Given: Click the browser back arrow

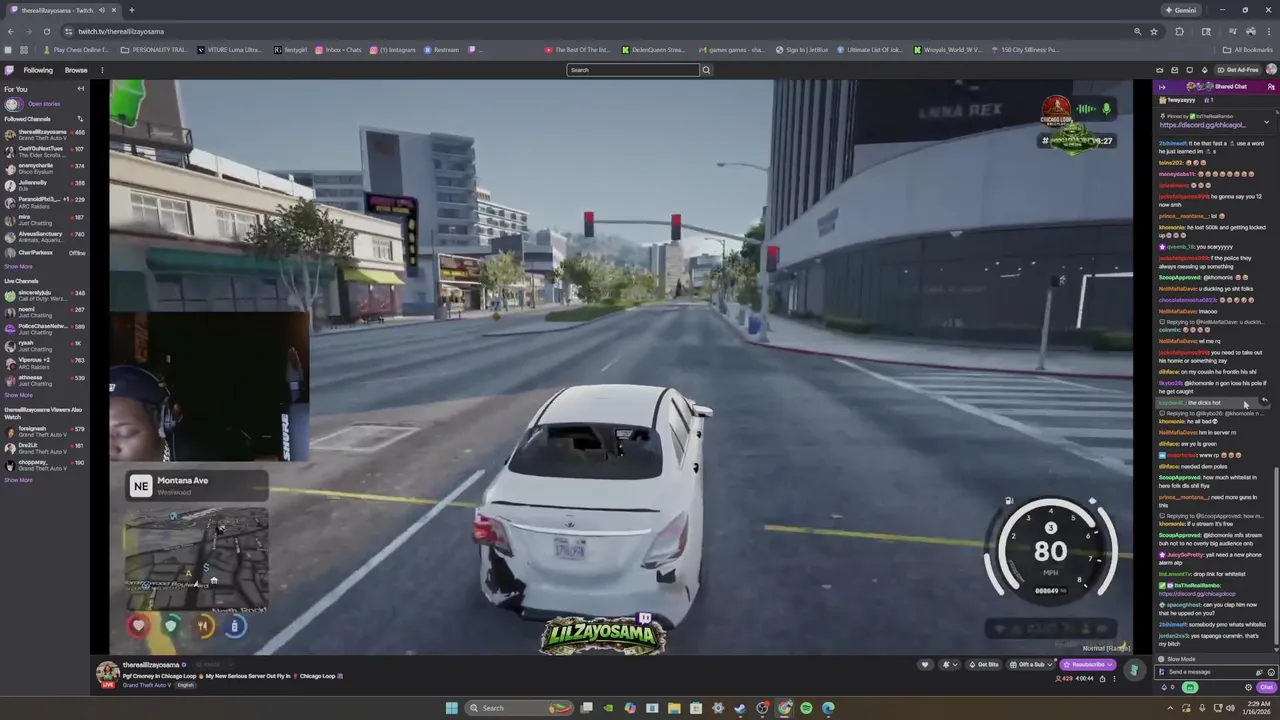Looking at the screenshot, I should point(11,31).
